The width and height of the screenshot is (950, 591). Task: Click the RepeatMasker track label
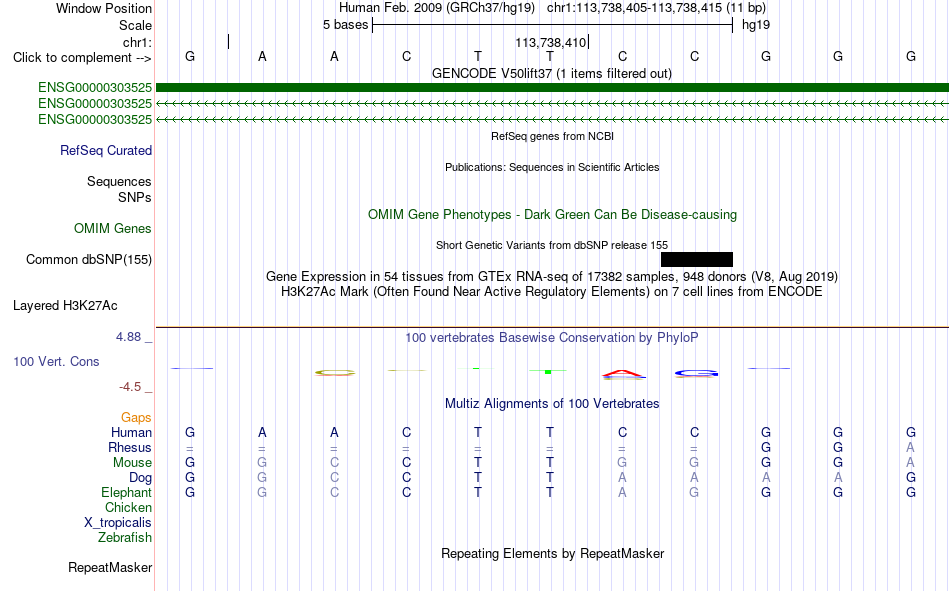[x=110, y=567]
